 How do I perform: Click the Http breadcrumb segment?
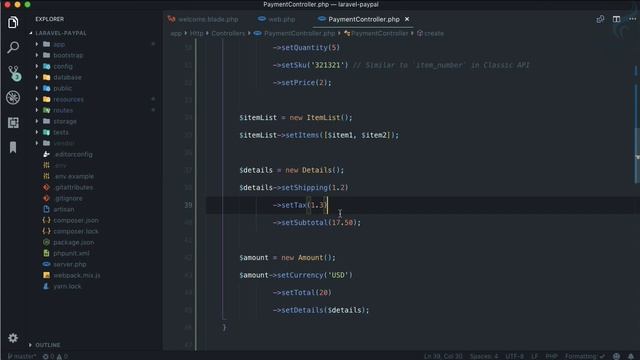pyautogui.click(x=196, y=33)
